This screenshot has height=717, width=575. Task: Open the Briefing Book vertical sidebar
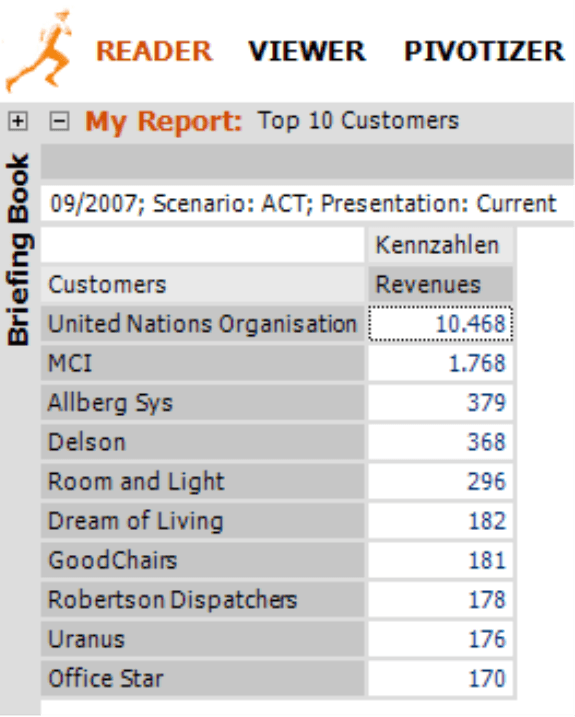tap(19, 249)
